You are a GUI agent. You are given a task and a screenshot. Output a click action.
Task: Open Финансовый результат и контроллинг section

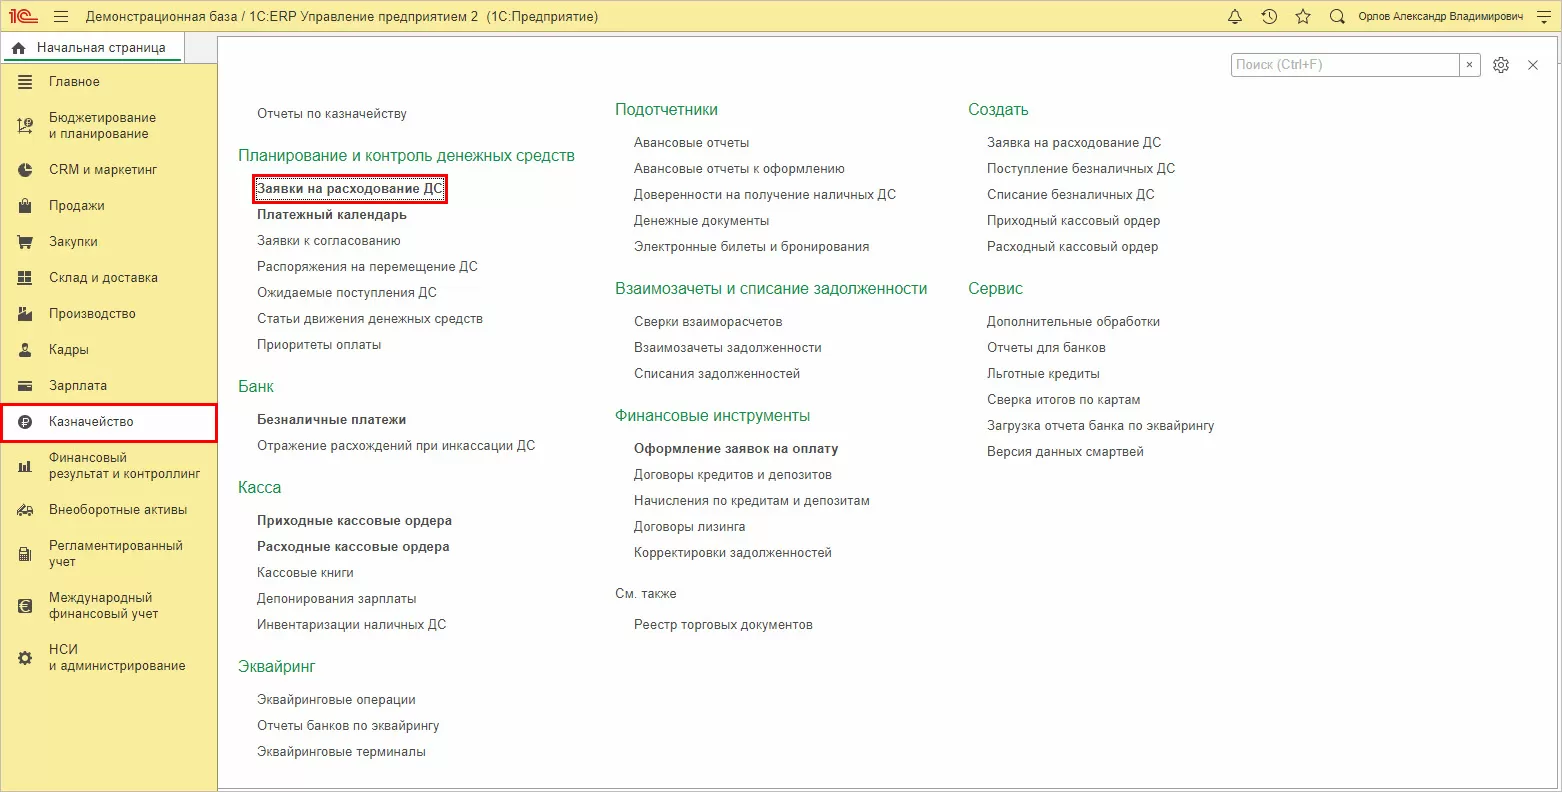pyautogui.click(x=109, y=466)
